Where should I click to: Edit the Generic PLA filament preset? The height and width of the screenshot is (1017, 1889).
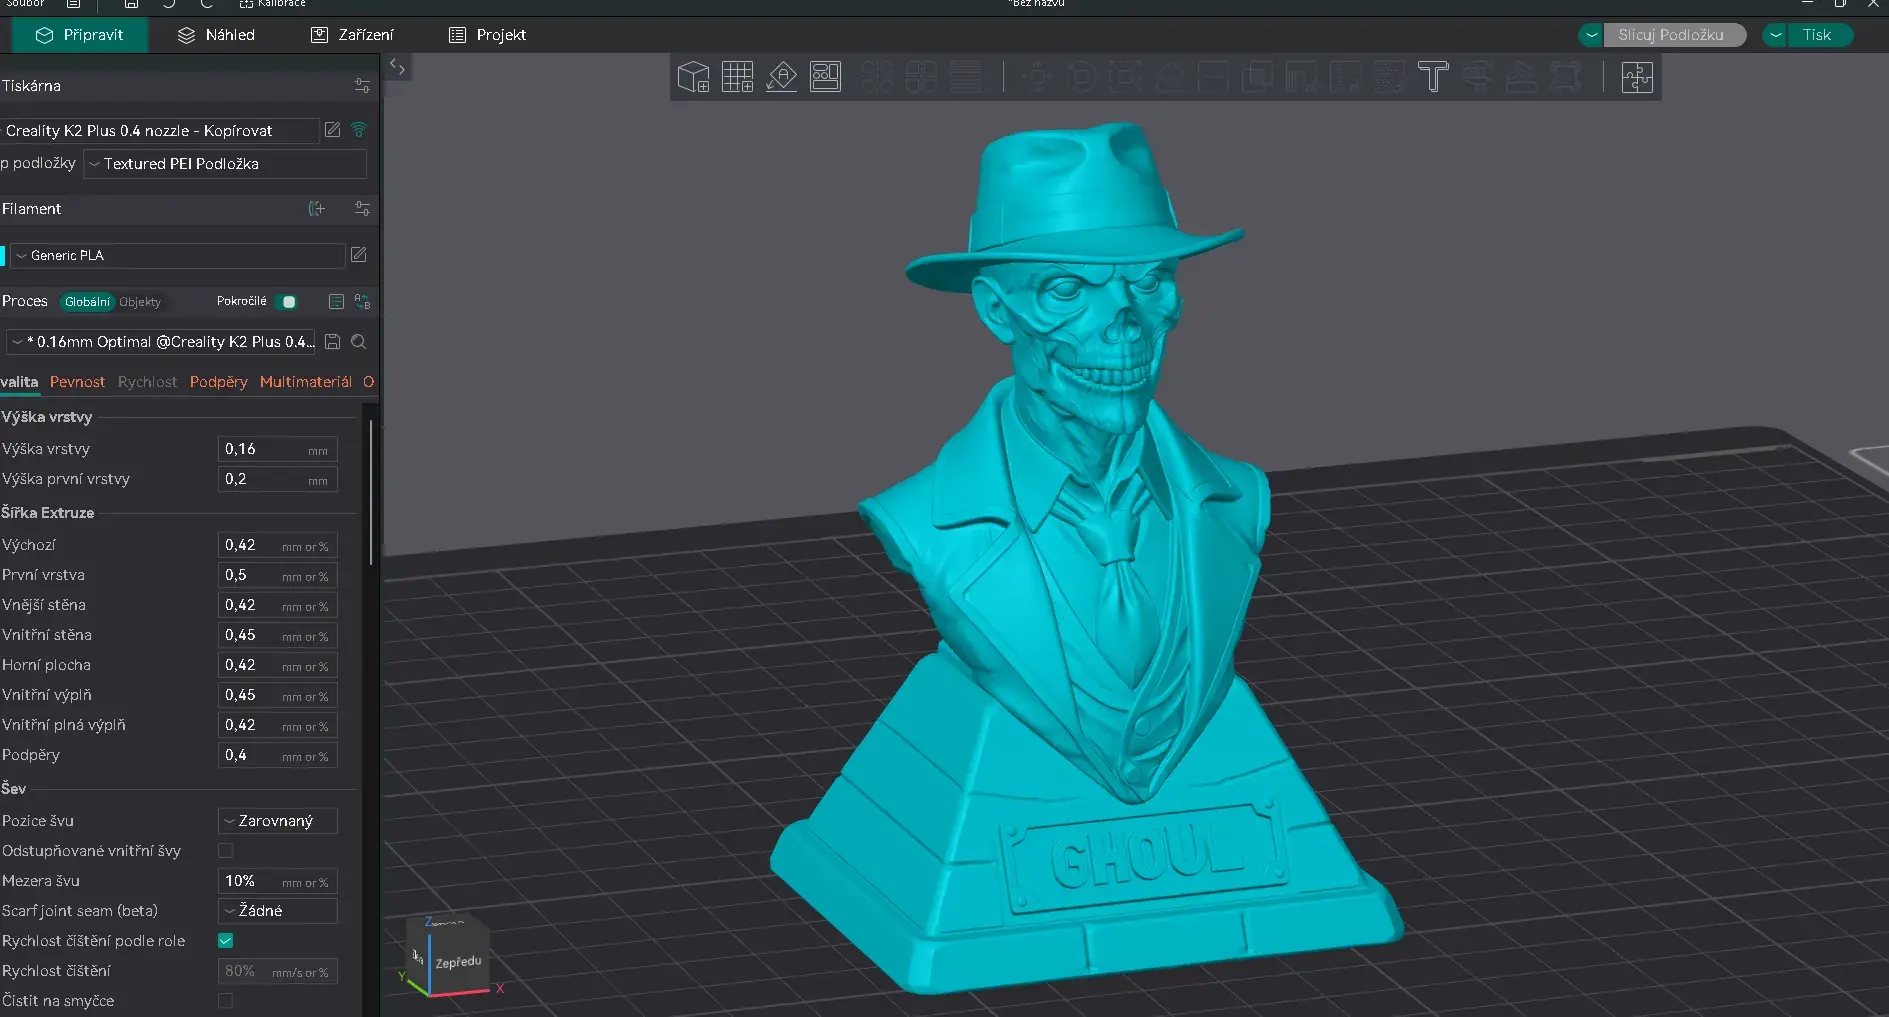coord(359,255)
